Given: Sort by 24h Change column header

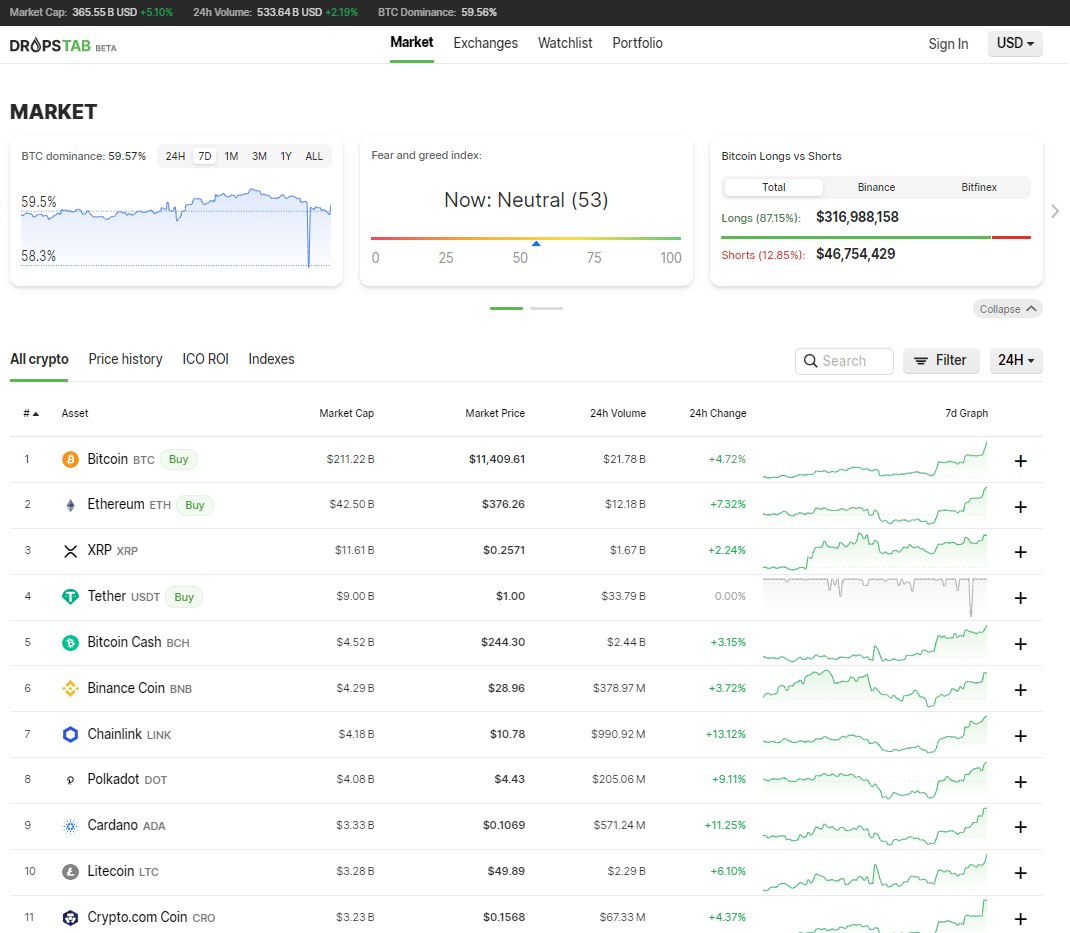Looking at the screenshot, I should 718,414.
